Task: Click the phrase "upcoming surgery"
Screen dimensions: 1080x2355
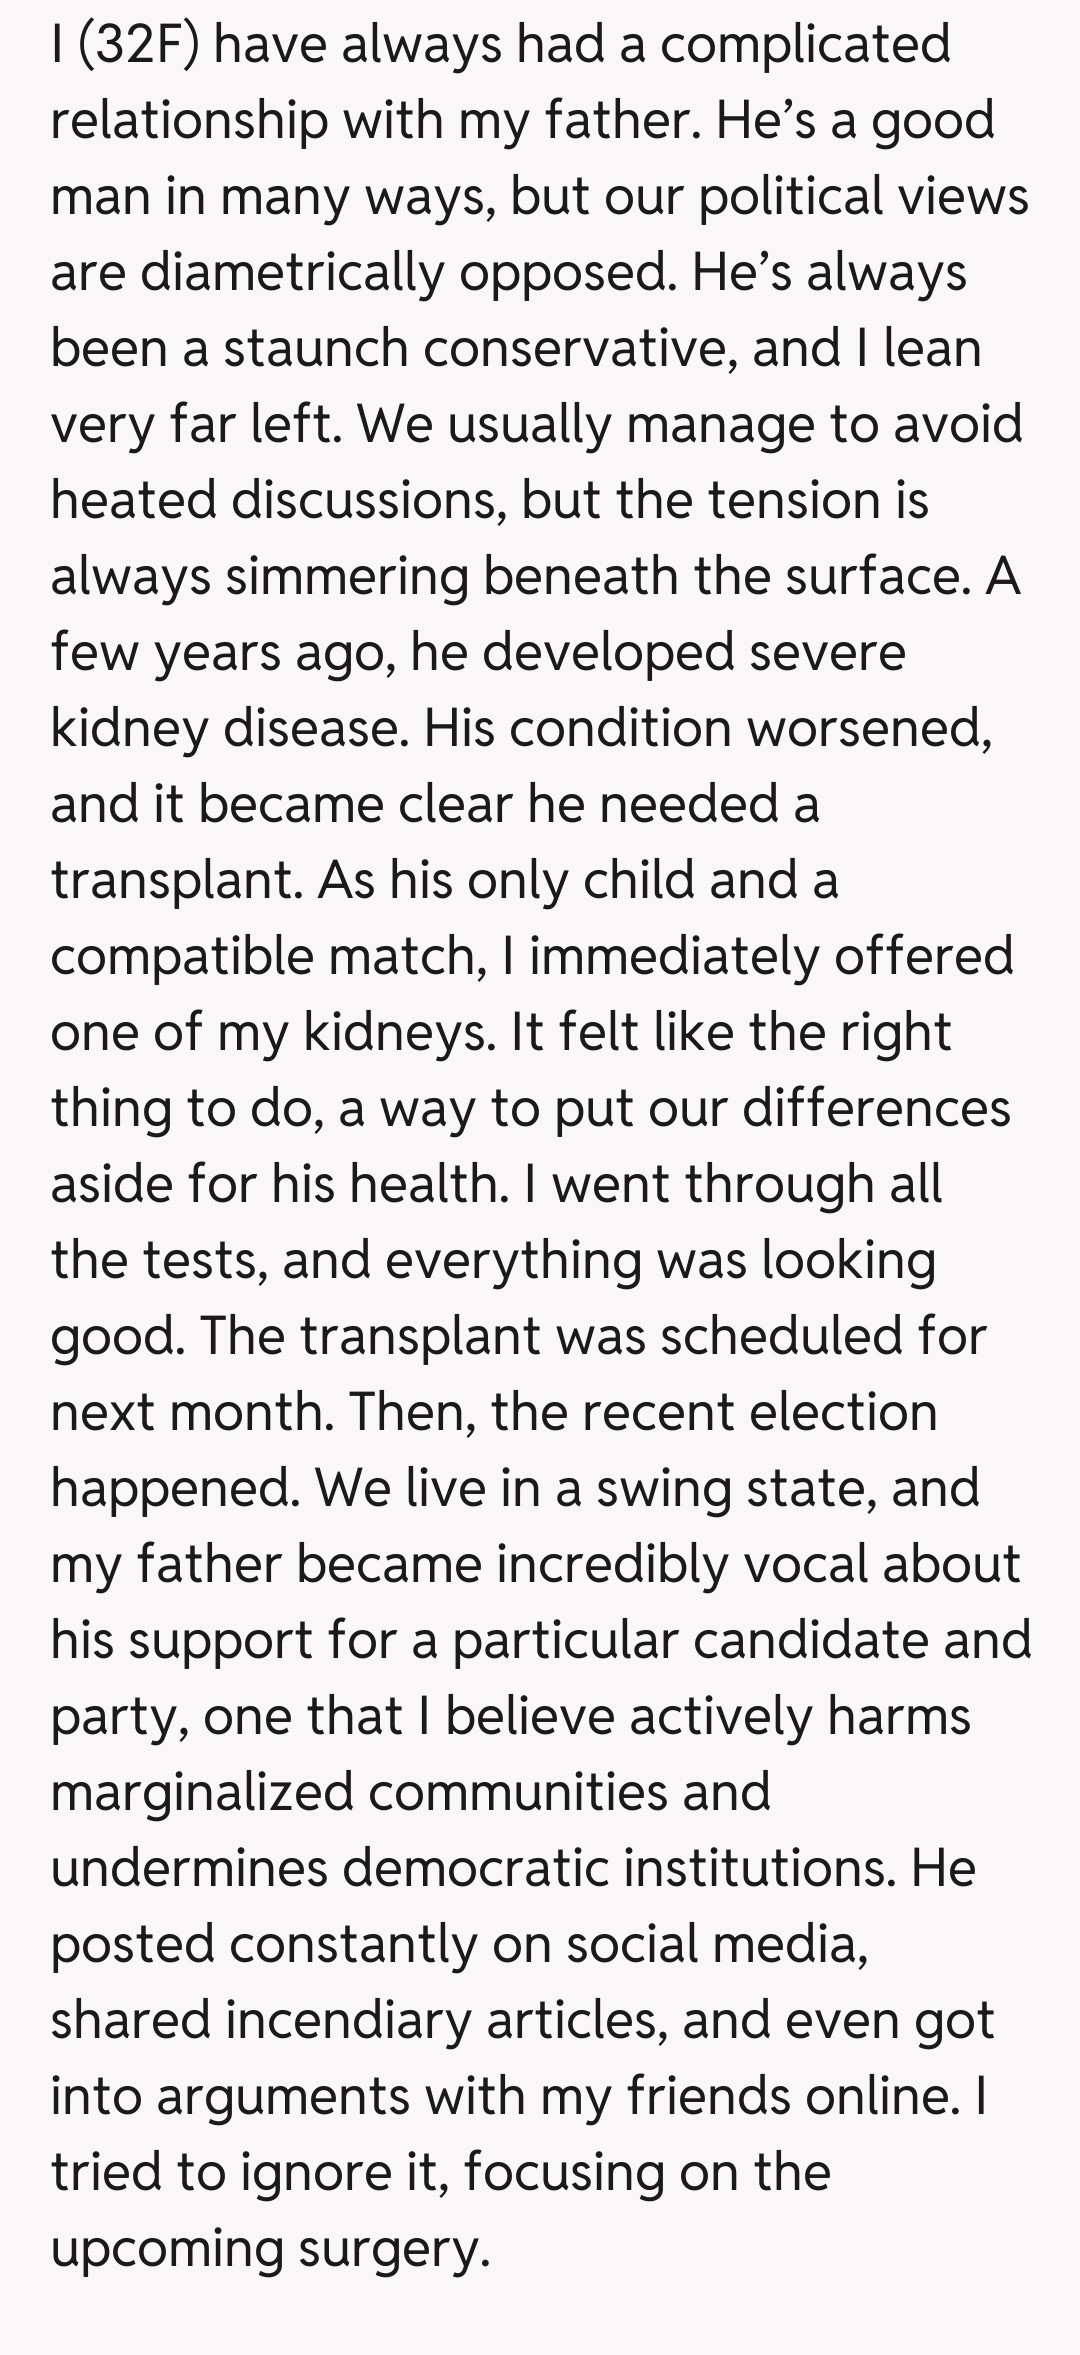Action: pyautogui.click(x=270, y=2248)
